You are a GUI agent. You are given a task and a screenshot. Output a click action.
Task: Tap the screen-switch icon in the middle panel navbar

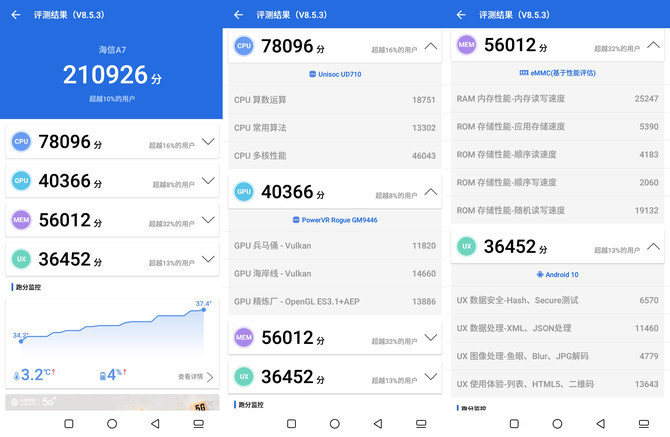[421, 424]
